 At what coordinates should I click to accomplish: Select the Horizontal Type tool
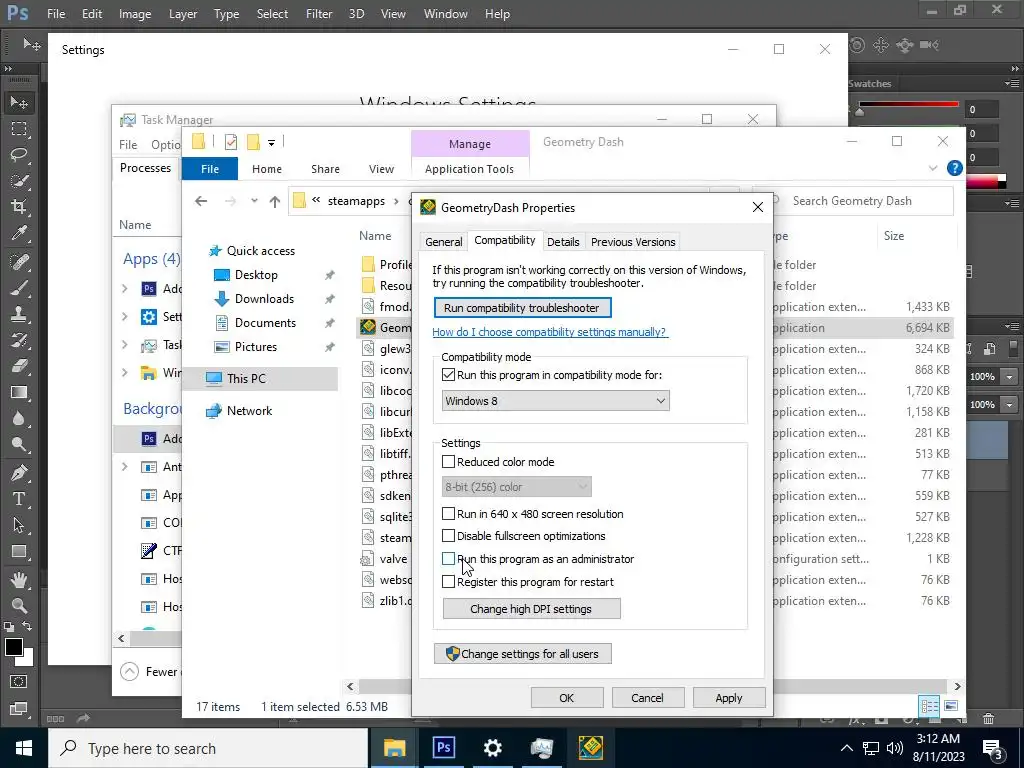(19, 499)
